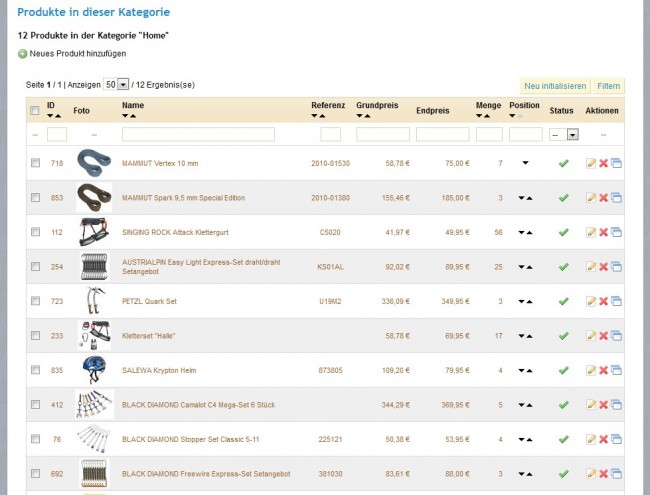This screenshot has width=650, height=495.
Task: Duplicate the PETZL Quark Set product
Action: pos(616,301)
